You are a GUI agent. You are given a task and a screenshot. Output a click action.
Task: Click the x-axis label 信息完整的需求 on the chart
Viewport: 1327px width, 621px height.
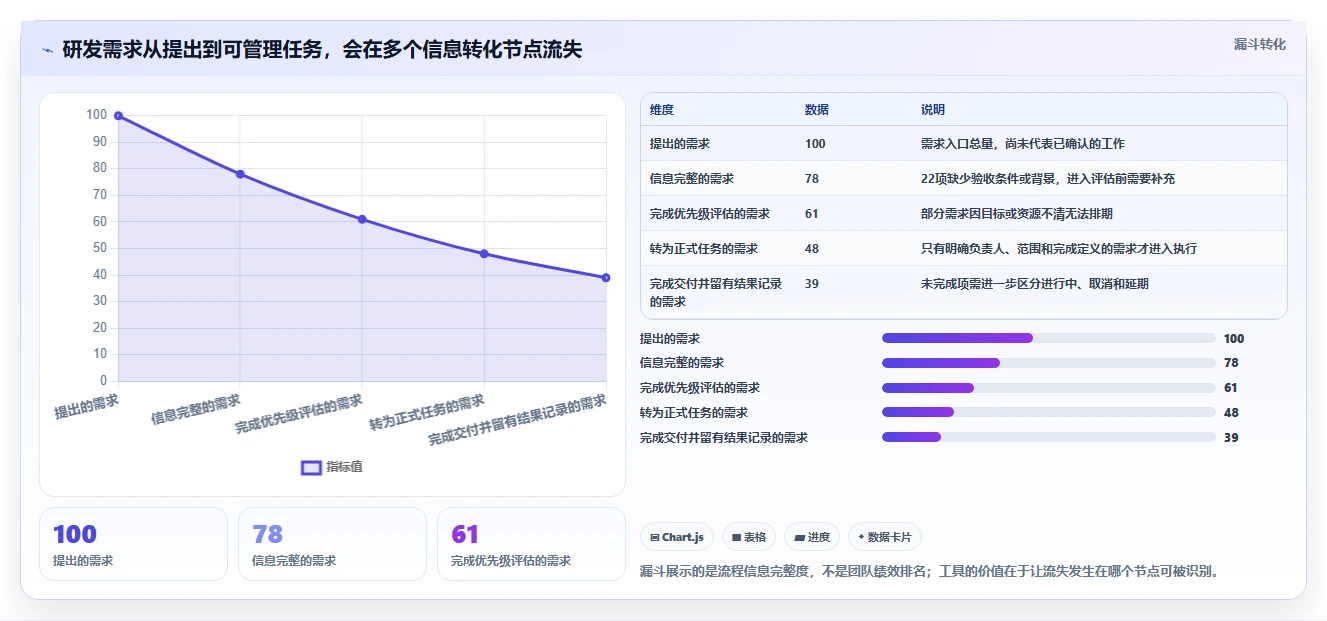(x=196, y=409)
